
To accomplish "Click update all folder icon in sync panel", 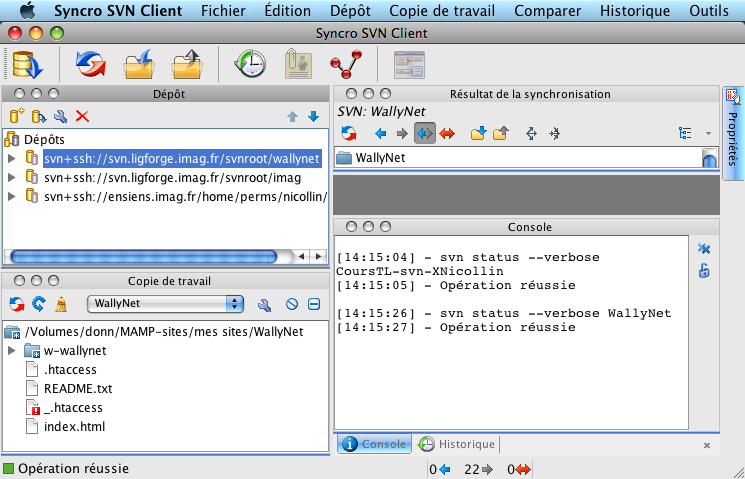I will click(478, 133).
